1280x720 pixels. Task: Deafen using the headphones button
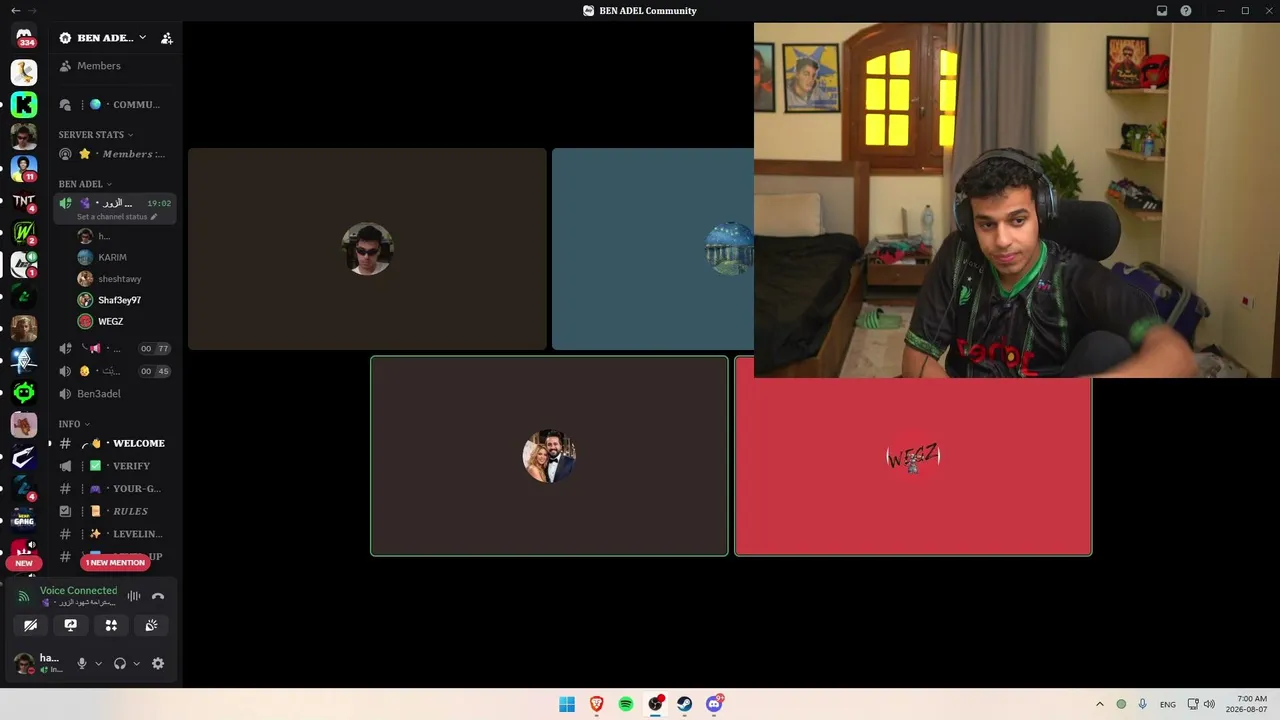120,664
